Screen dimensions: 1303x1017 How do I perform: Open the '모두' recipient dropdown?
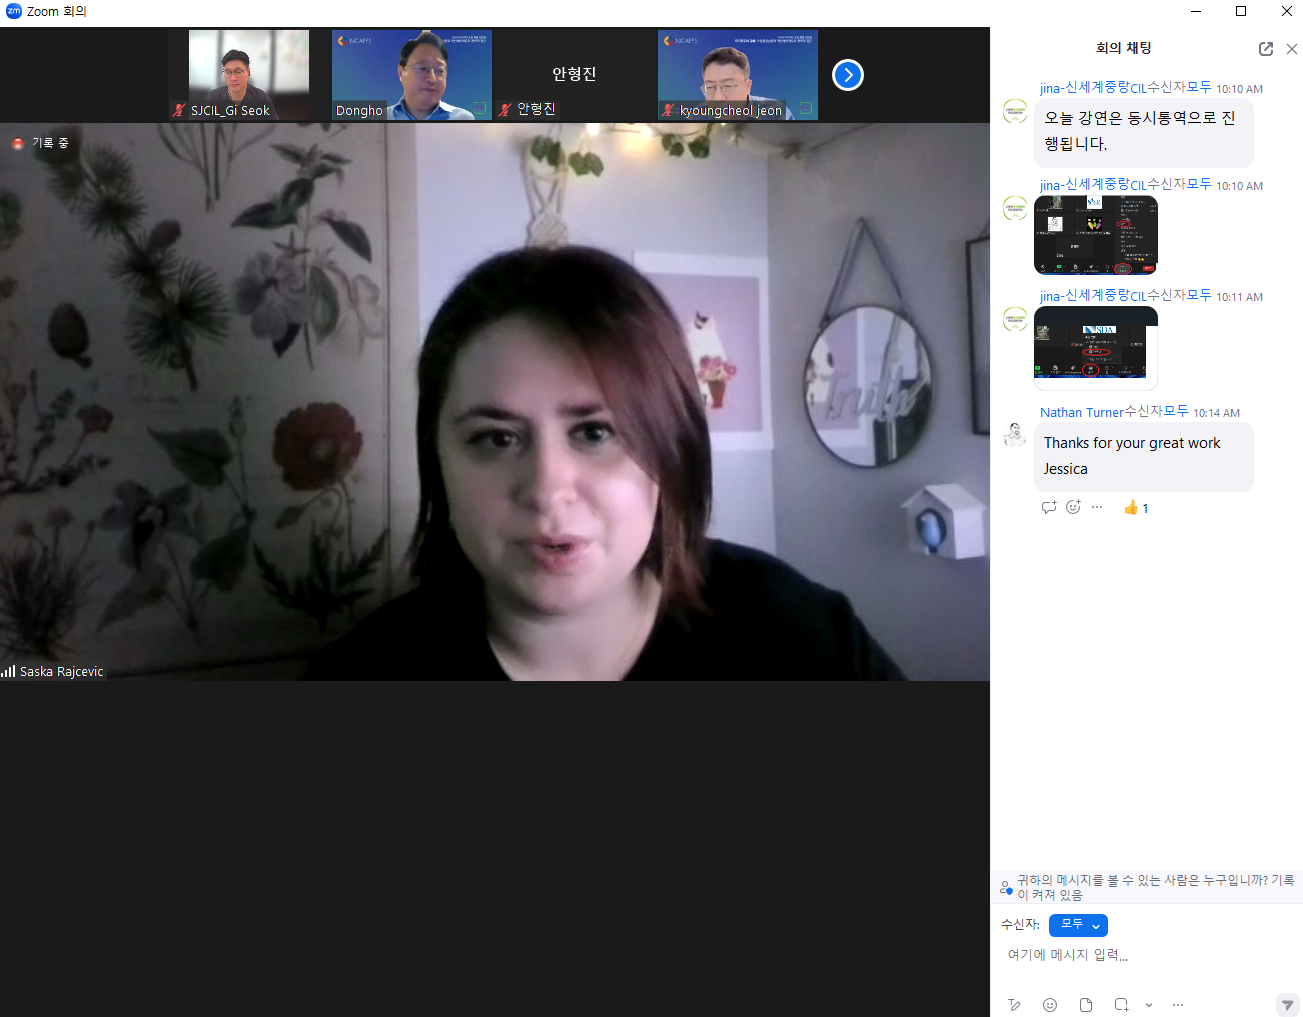click(x=1078, y=925)
